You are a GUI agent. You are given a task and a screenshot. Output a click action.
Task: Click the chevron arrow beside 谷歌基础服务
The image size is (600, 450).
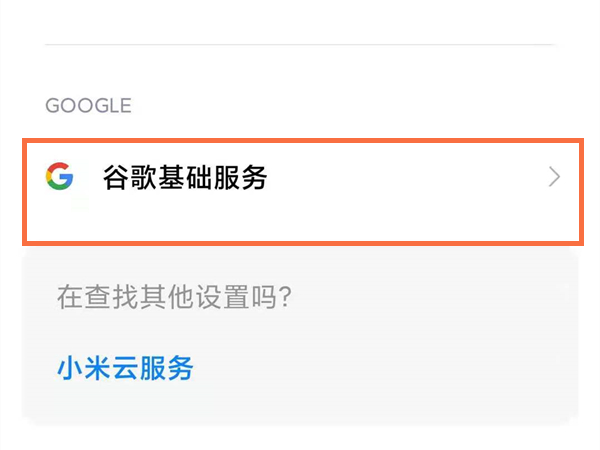(x=554, y=177)
